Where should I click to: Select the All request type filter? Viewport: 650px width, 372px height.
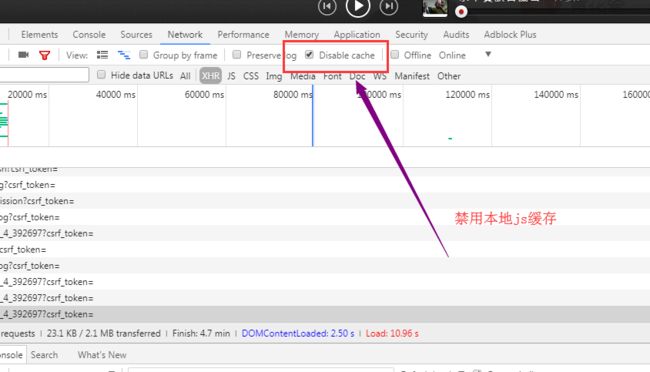pyautogui.click(x=185, y=76)
